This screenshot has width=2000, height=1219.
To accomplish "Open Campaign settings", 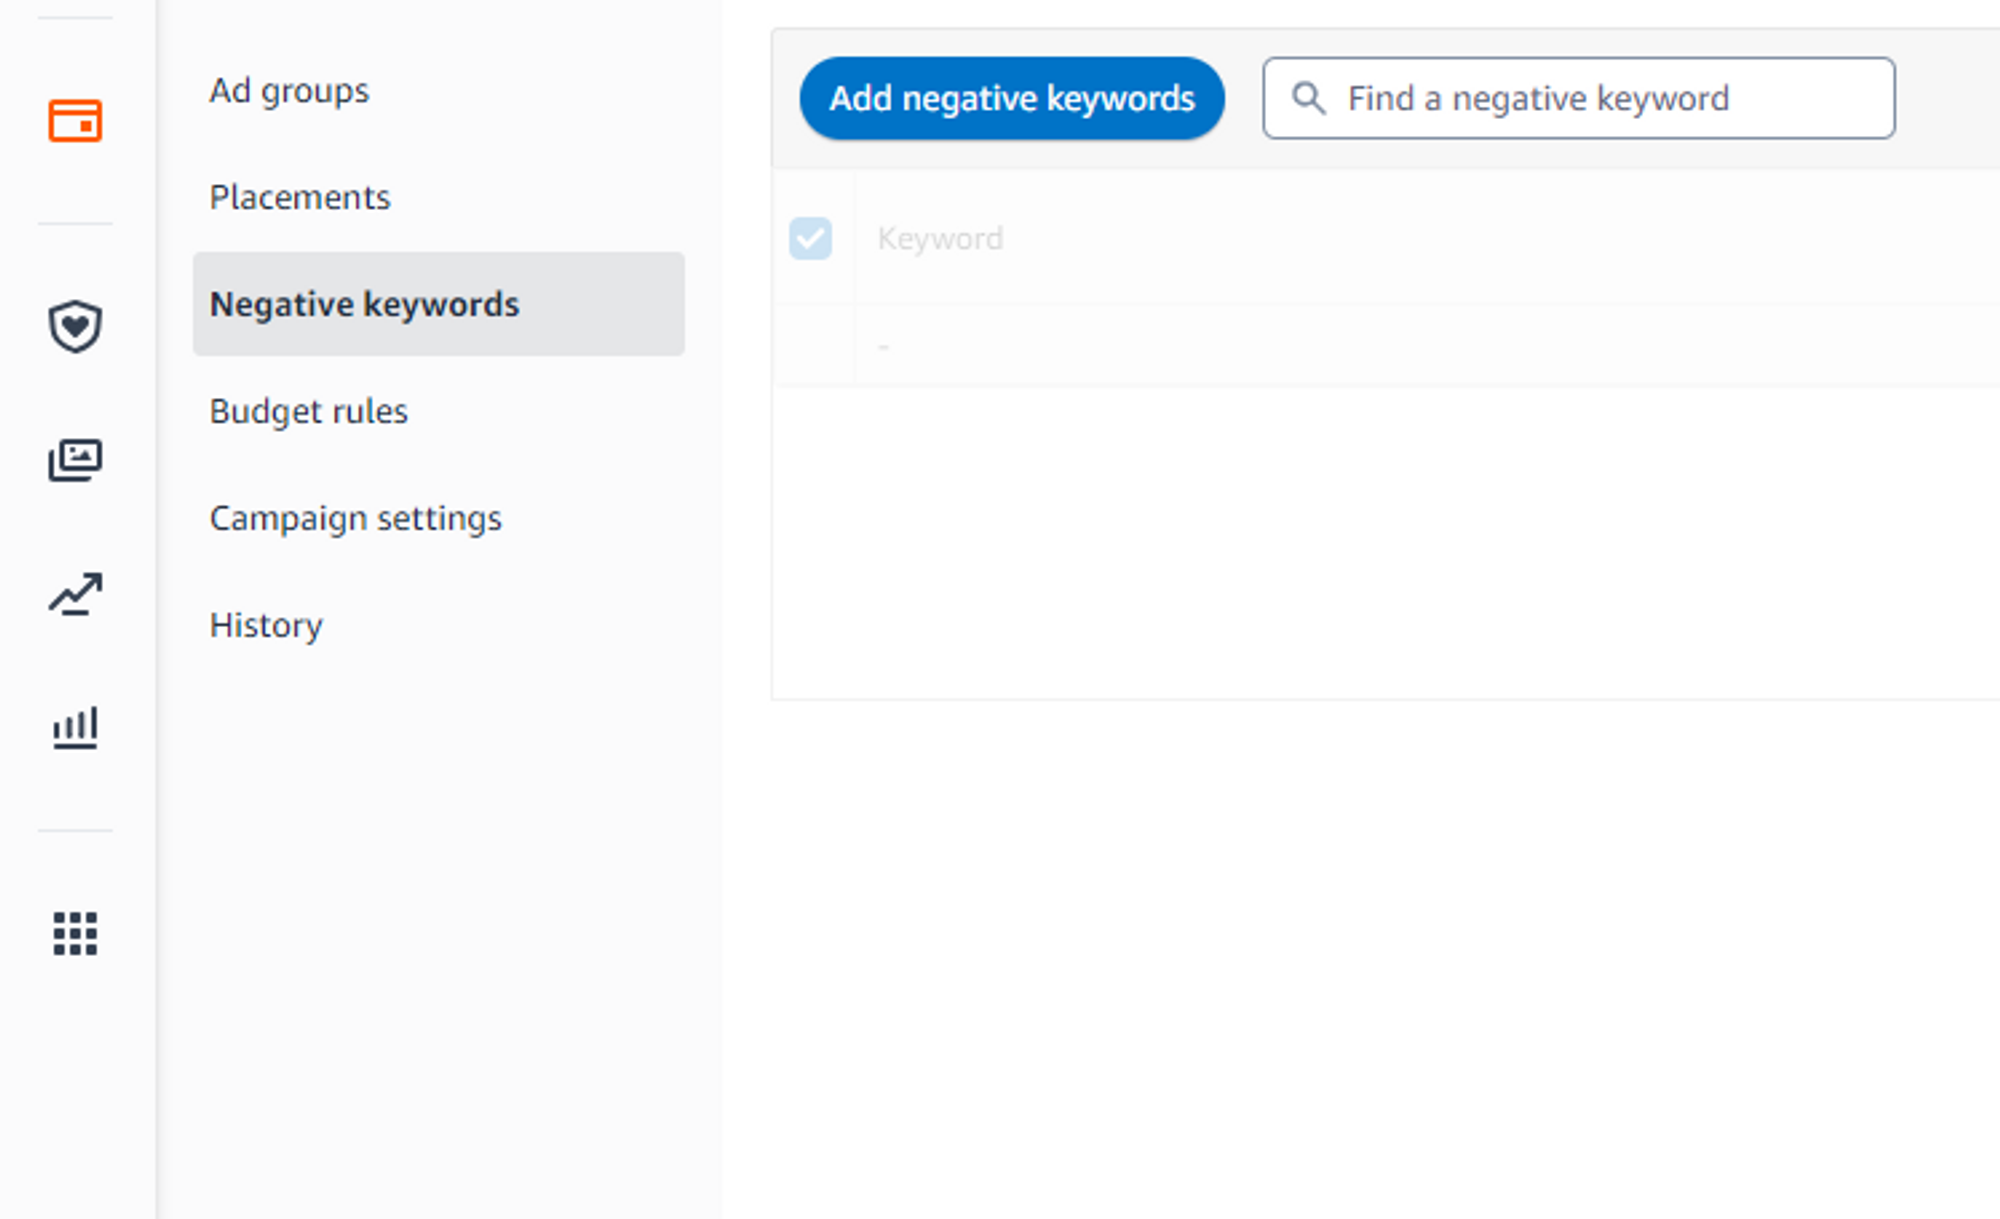I will point(355,518).
